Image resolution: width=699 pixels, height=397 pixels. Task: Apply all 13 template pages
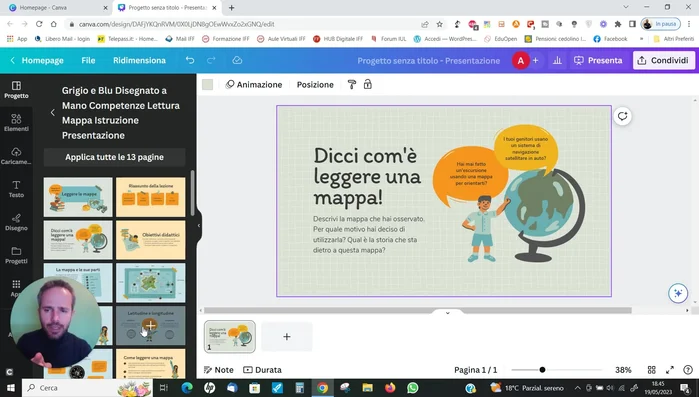click(115, 157)
